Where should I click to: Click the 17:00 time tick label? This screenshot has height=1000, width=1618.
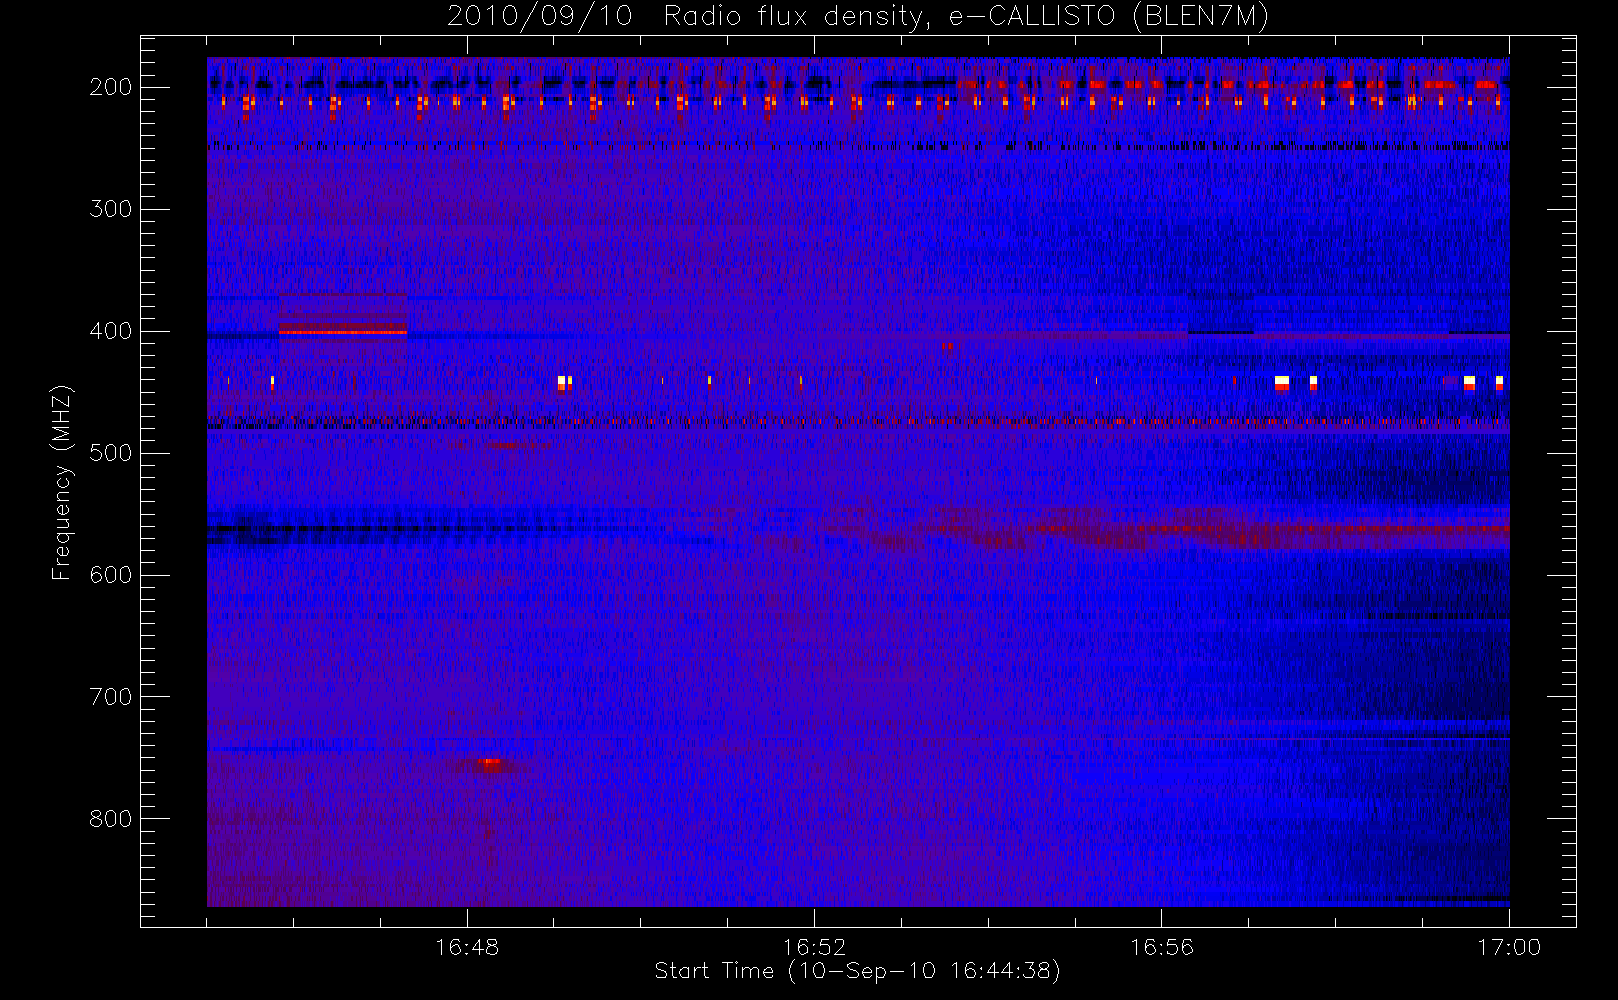(1509, 947)
